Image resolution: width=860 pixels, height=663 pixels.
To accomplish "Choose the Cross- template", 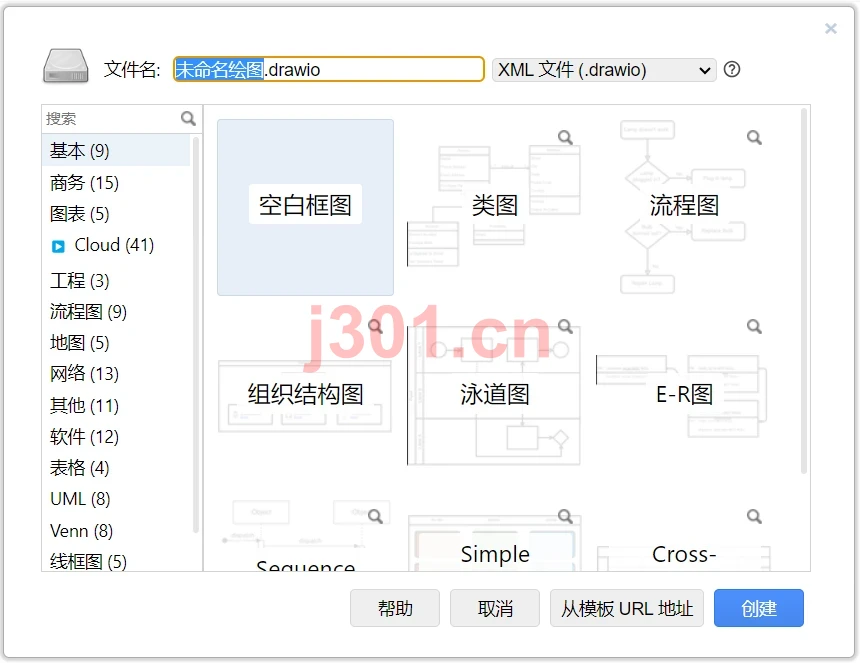I will coord(684,535).
